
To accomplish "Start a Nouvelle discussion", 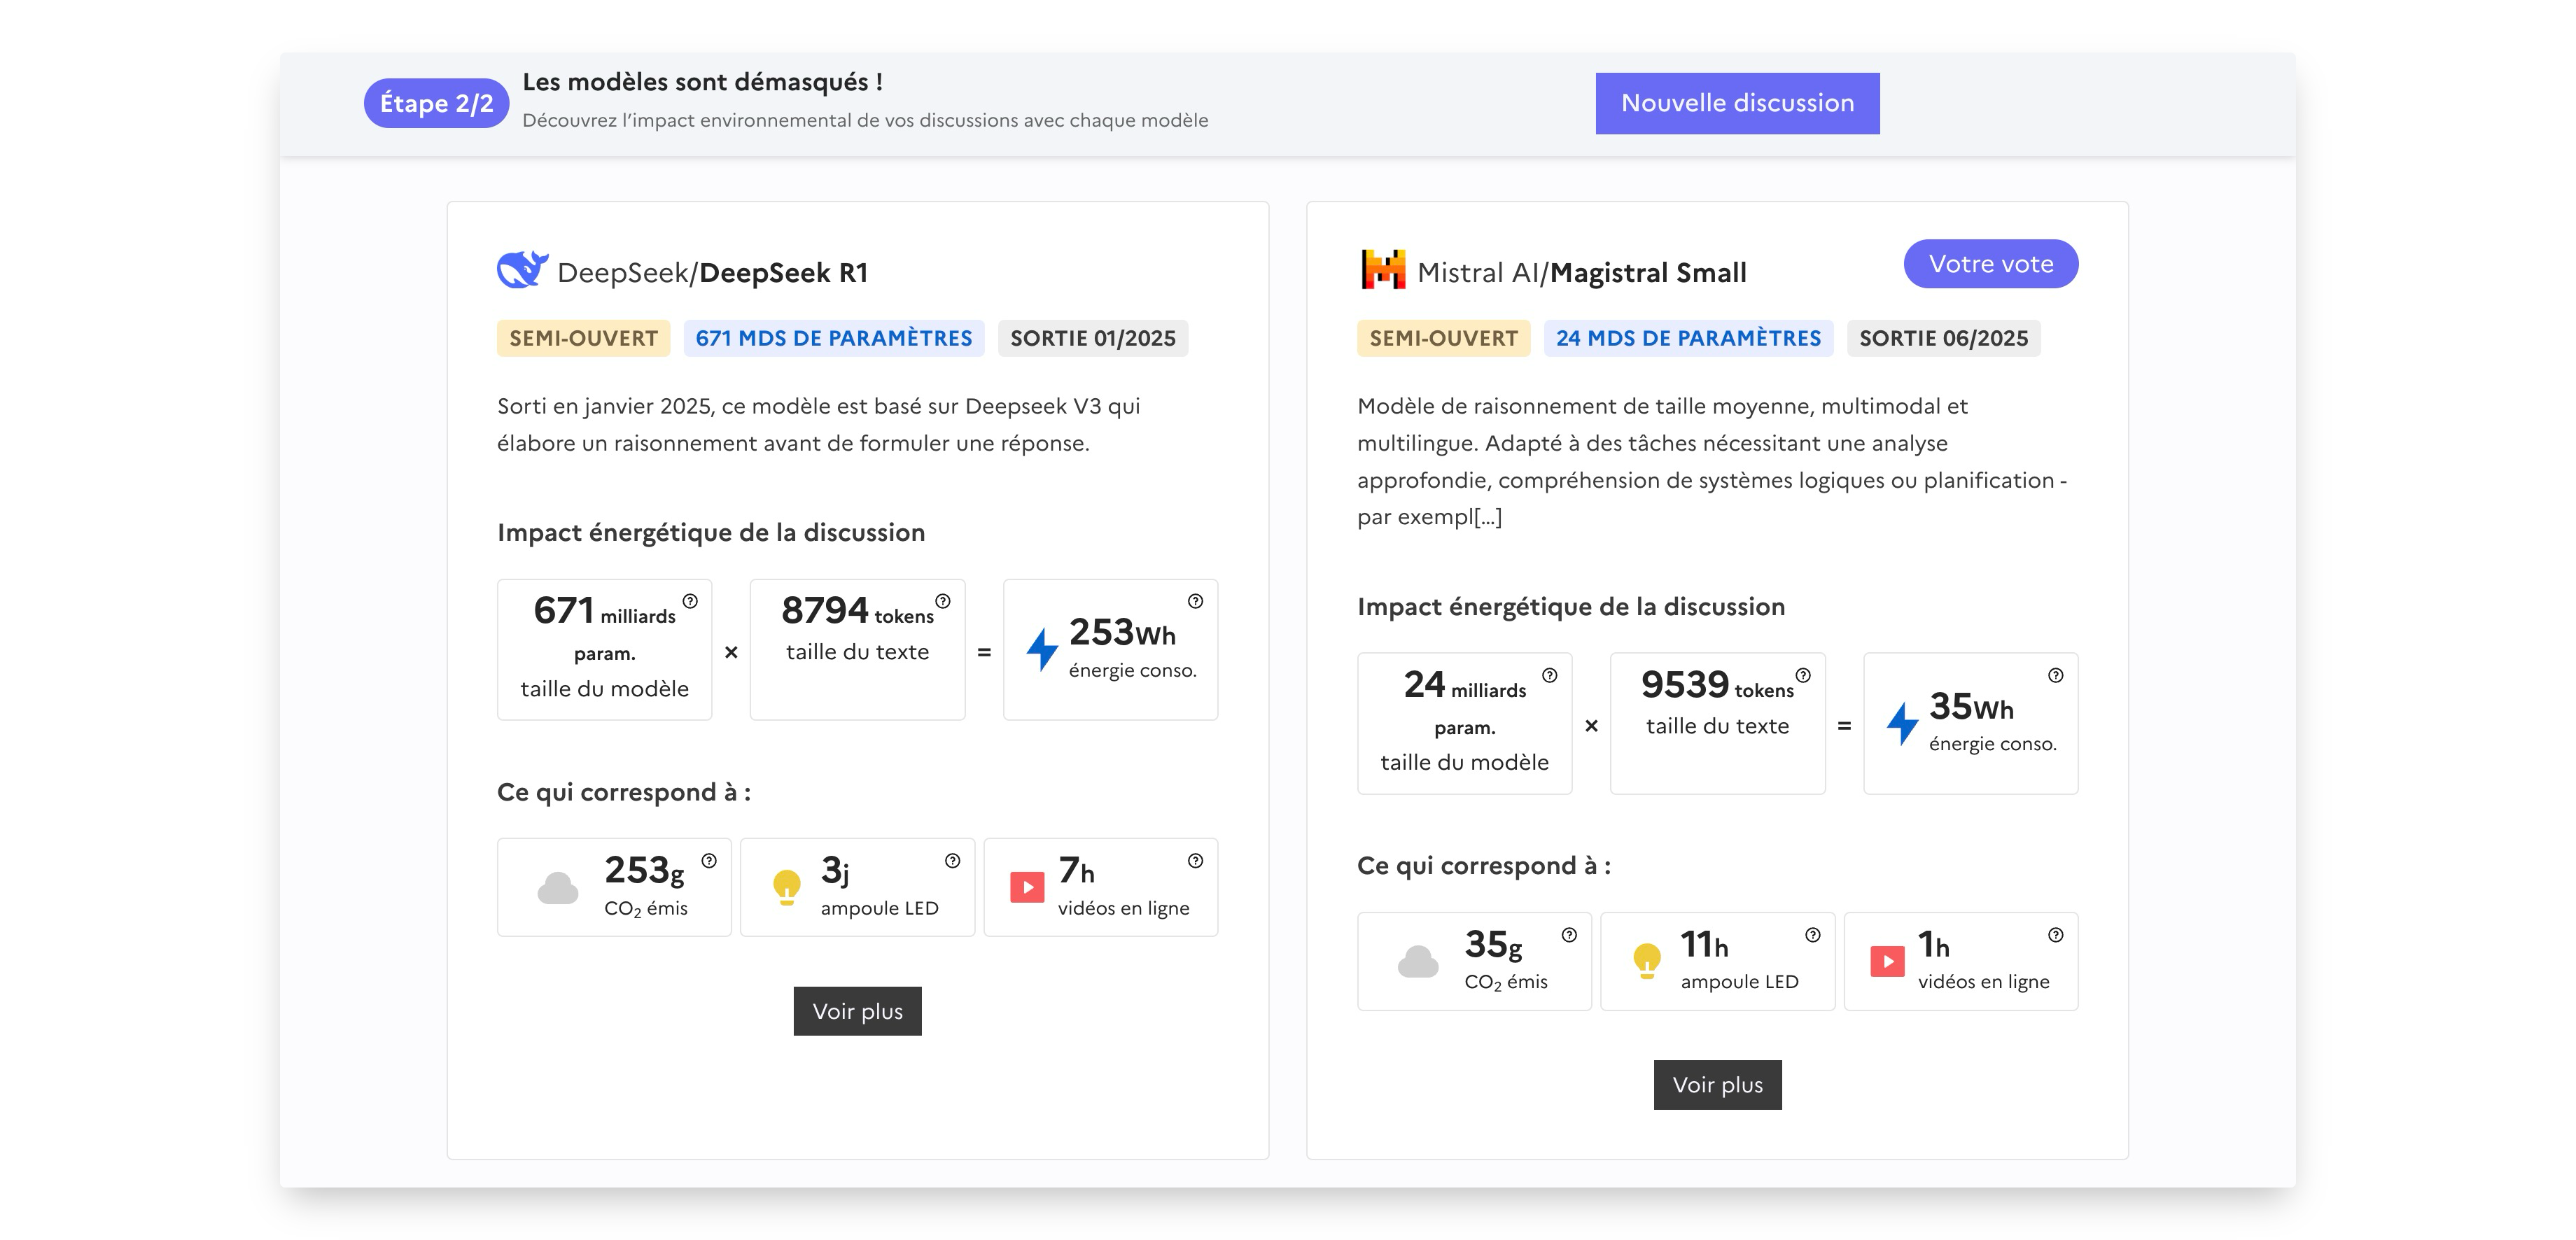I will [x=1737, y=103].
